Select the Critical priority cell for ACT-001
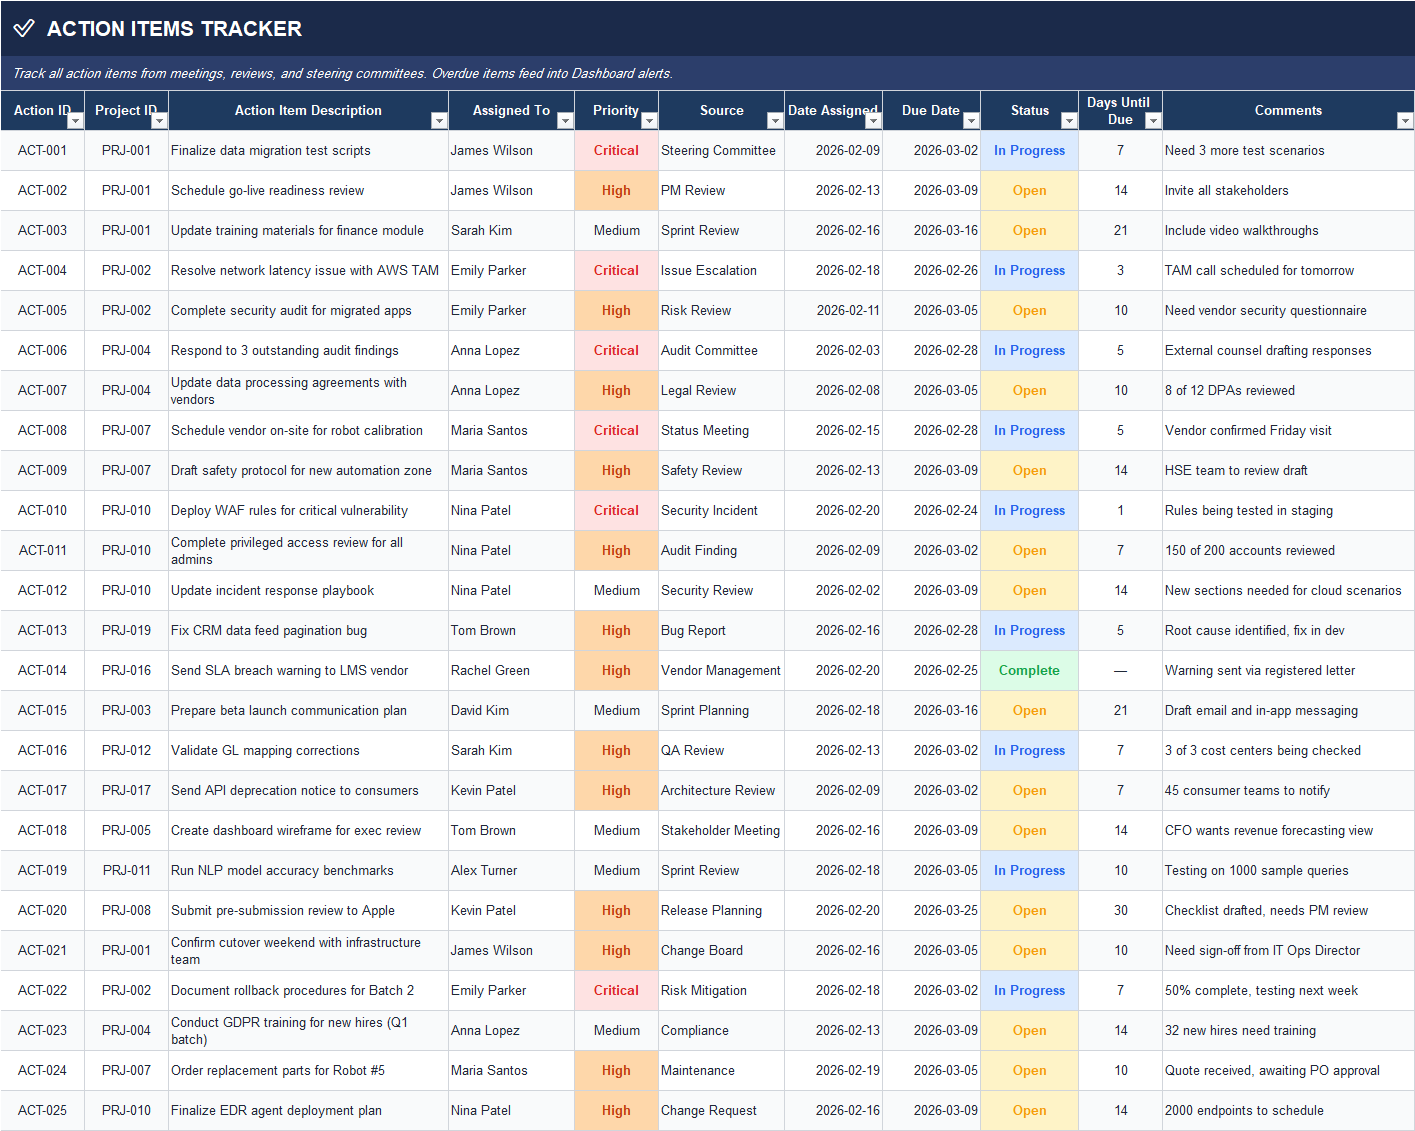Image resolution: width=1415 pixels, height=1131 pixels. [616, 151]
